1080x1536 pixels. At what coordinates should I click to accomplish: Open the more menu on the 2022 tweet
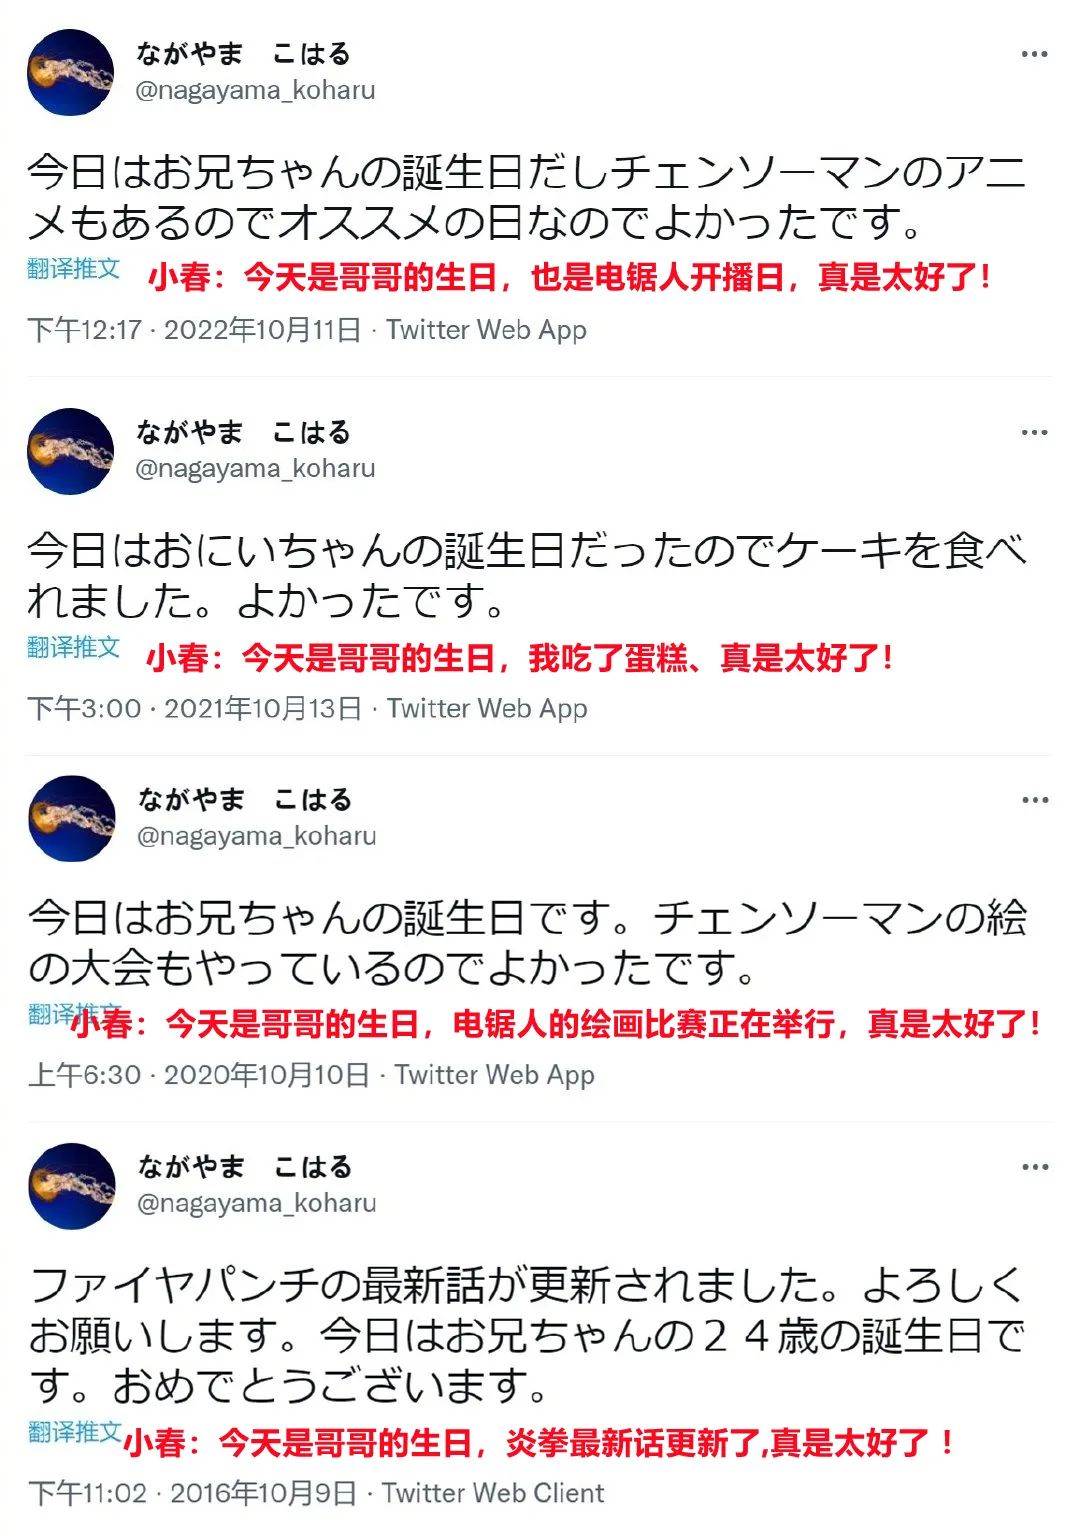(x=1034, y=54)
